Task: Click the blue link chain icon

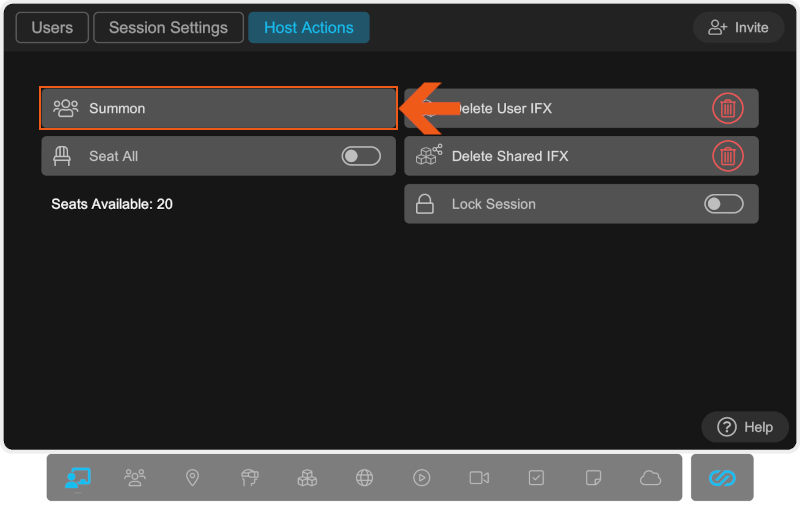Action: [722, 478]
